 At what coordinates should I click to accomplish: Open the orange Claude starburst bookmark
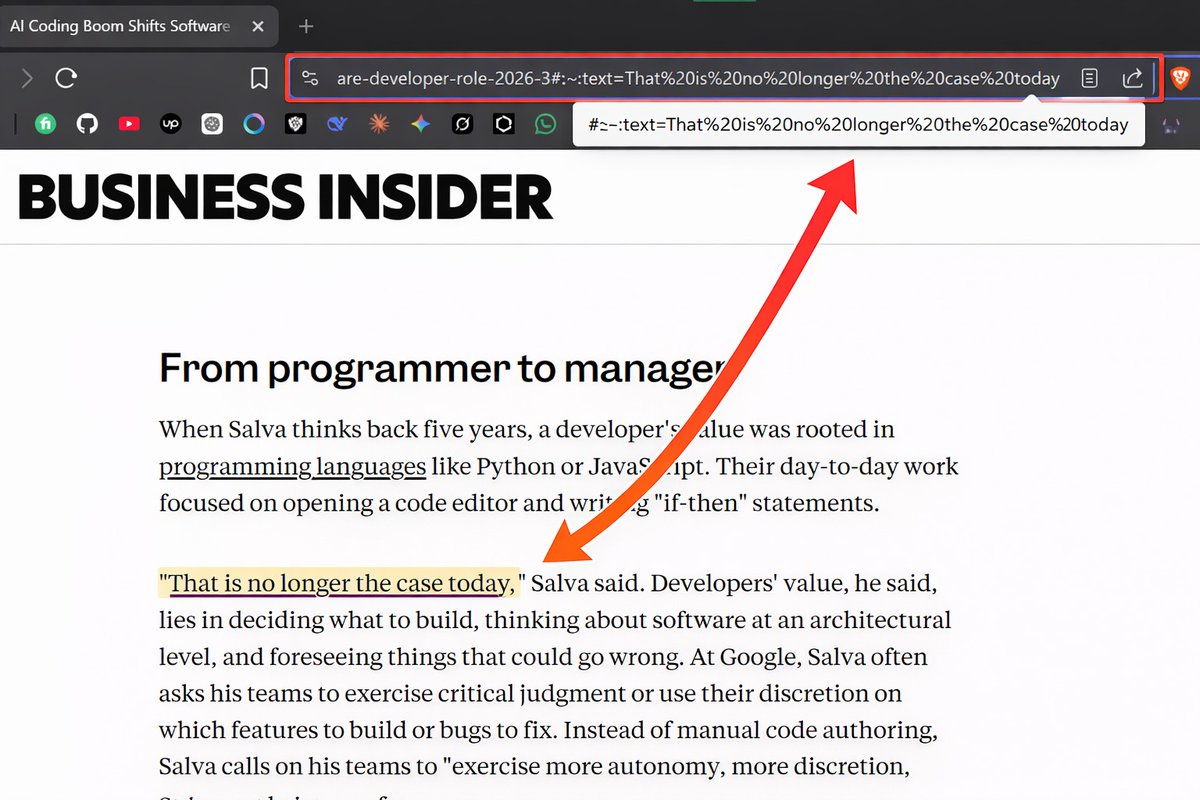tap(379, 124)
